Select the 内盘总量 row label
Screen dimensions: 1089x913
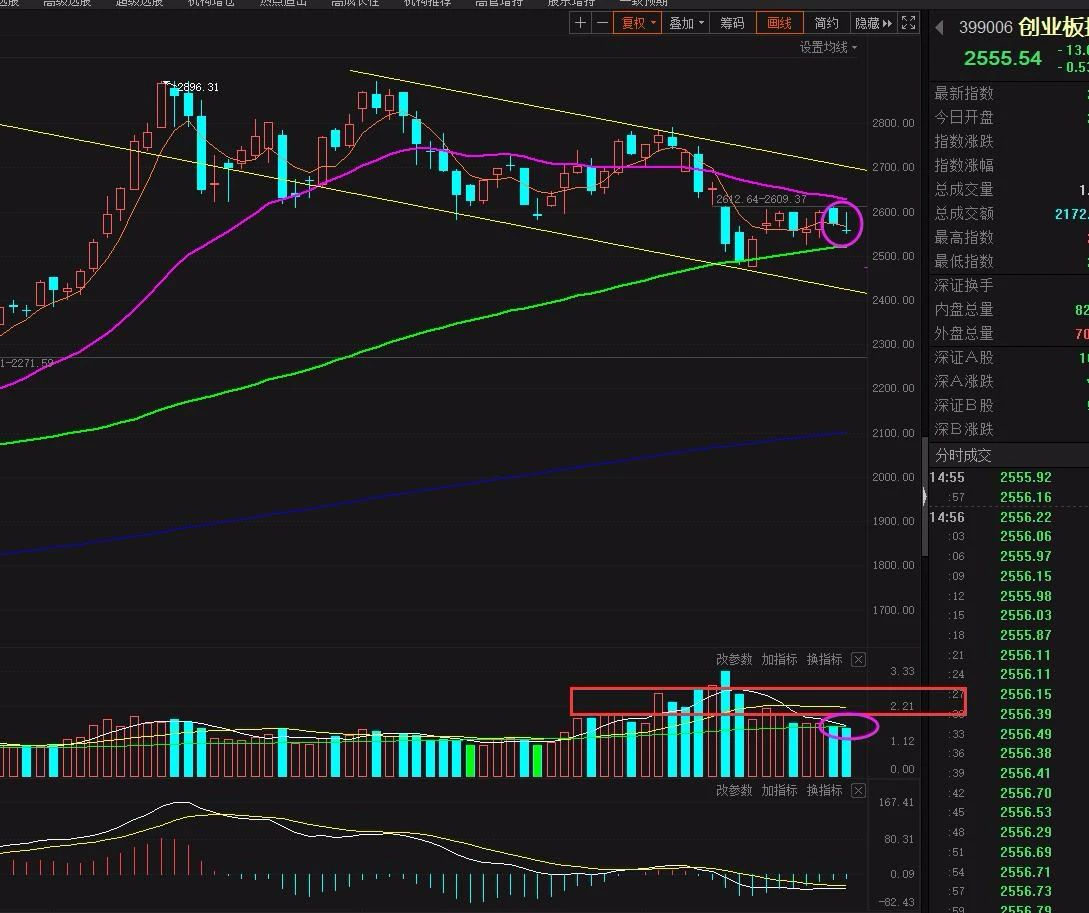(963, 310)
